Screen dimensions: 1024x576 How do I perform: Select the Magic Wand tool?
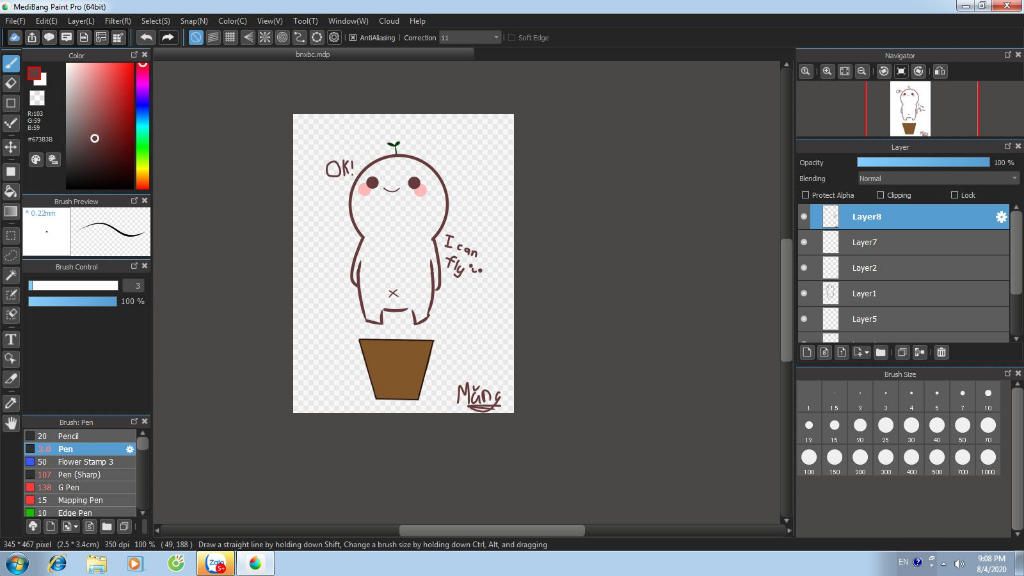(11, 276)
